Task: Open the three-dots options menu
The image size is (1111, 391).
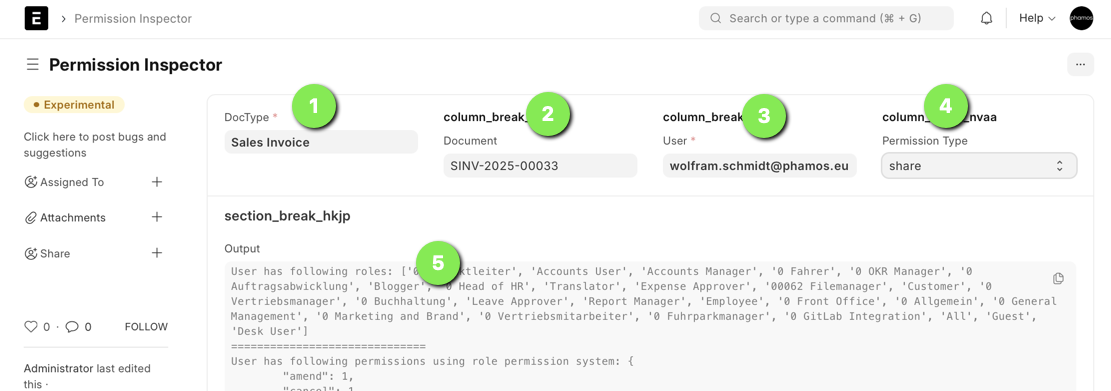Action: pyautogui.click(x=1080, y=64)
